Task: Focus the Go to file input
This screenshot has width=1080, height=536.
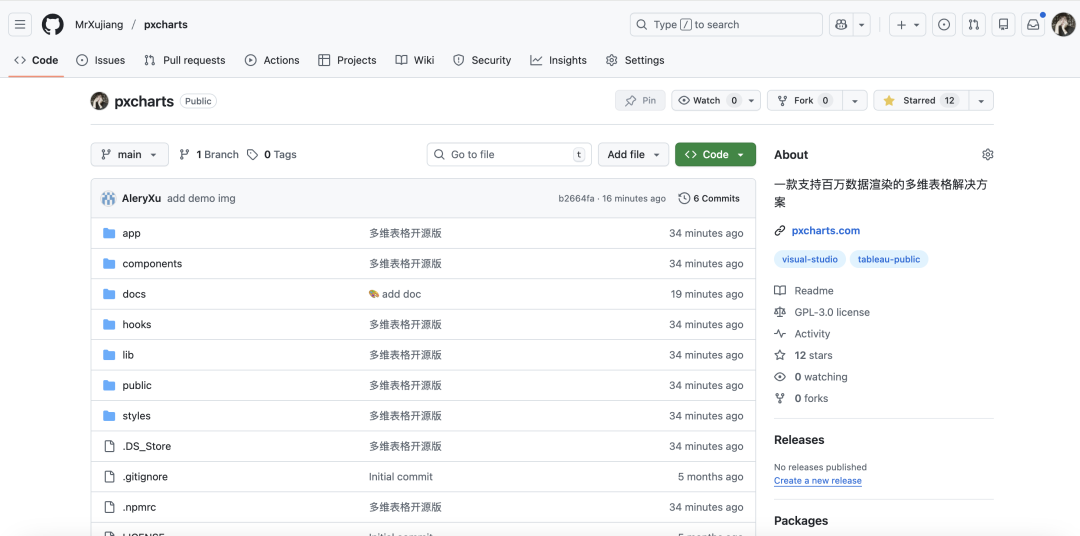Action: tap(509, 154)
